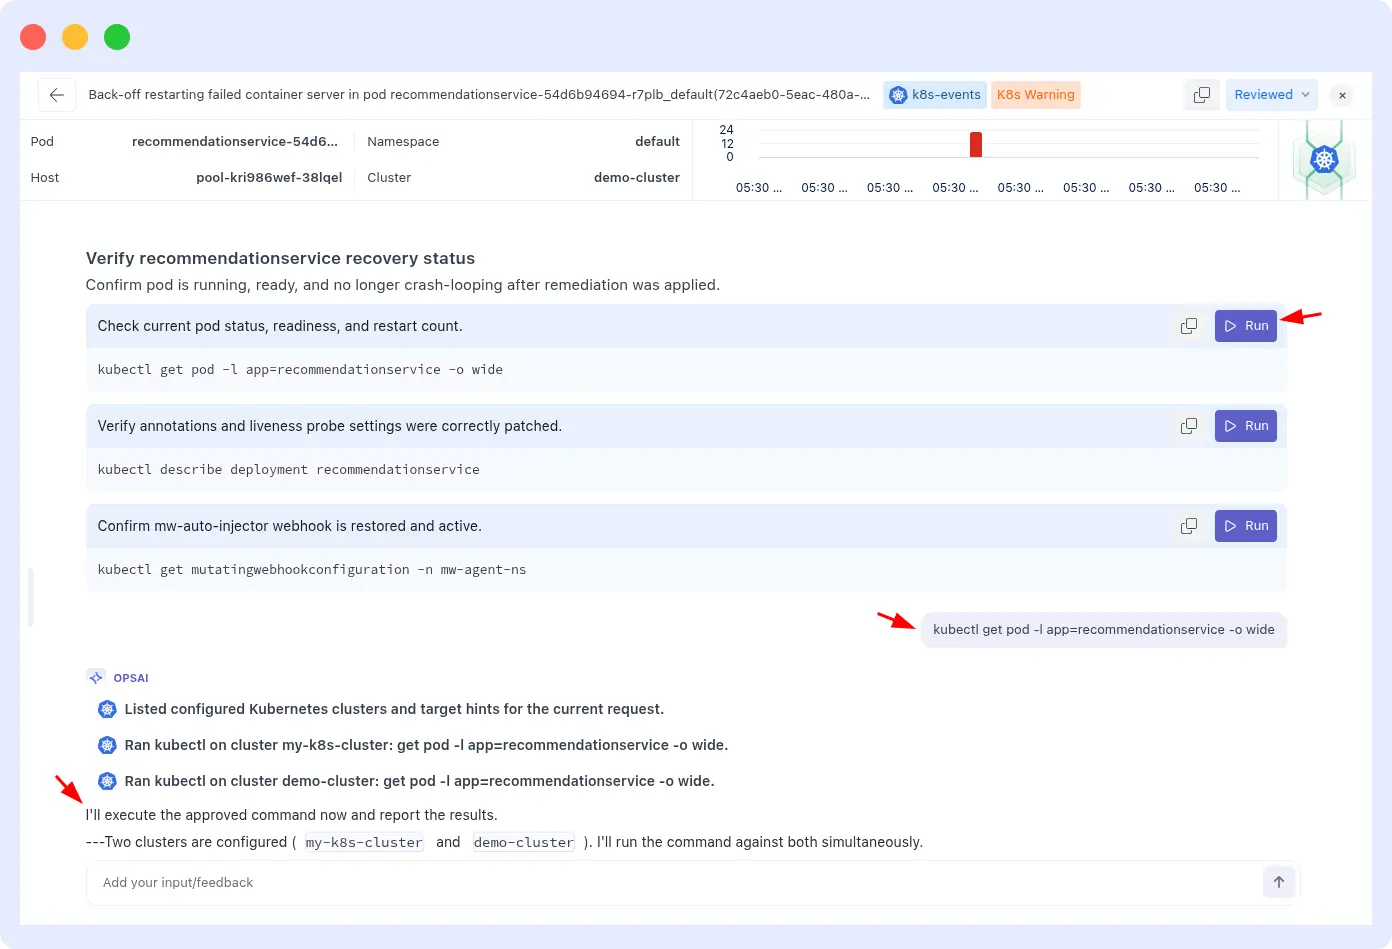The image size is (1392, 949).
Task: Click the Kubernetes hexagon logo thumbnail
Action: (1325, 160)
